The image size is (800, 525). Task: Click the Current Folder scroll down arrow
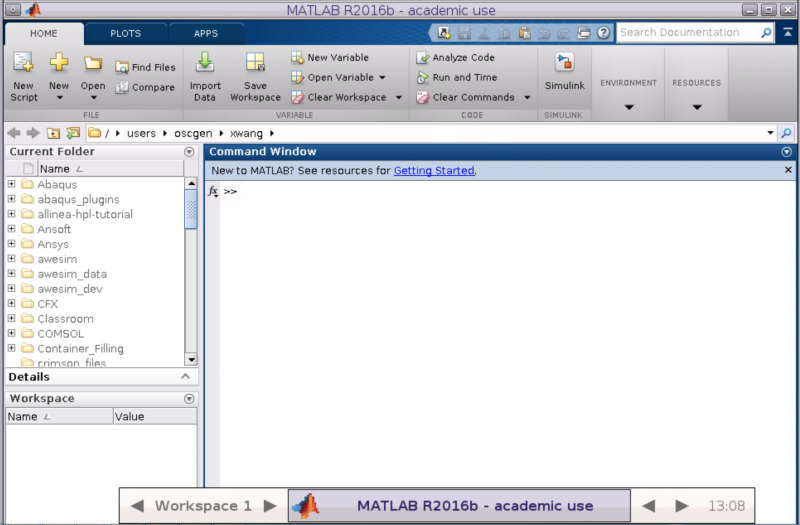pyautogui.click(x=191, y=360)
